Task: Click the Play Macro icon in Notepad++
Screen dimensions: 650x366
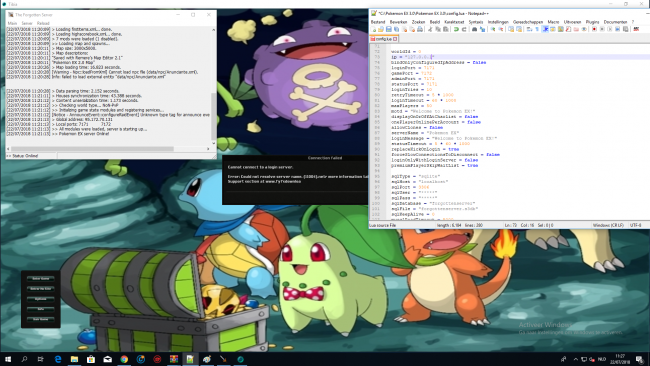Action: click(x=609, y=29)
